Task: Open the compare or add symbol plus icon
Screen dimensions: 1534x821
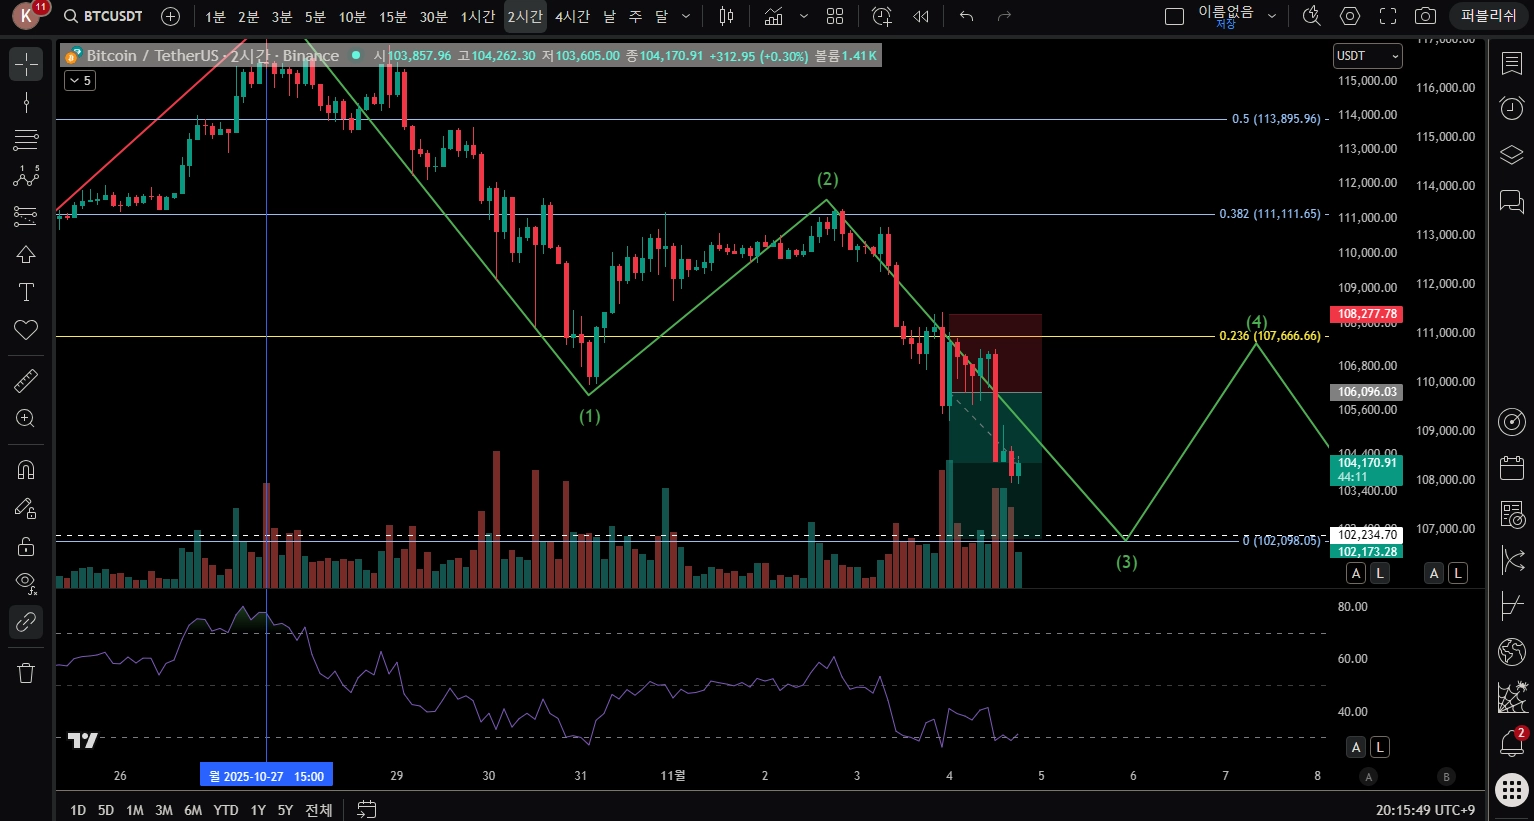Action: click(170, 16)
